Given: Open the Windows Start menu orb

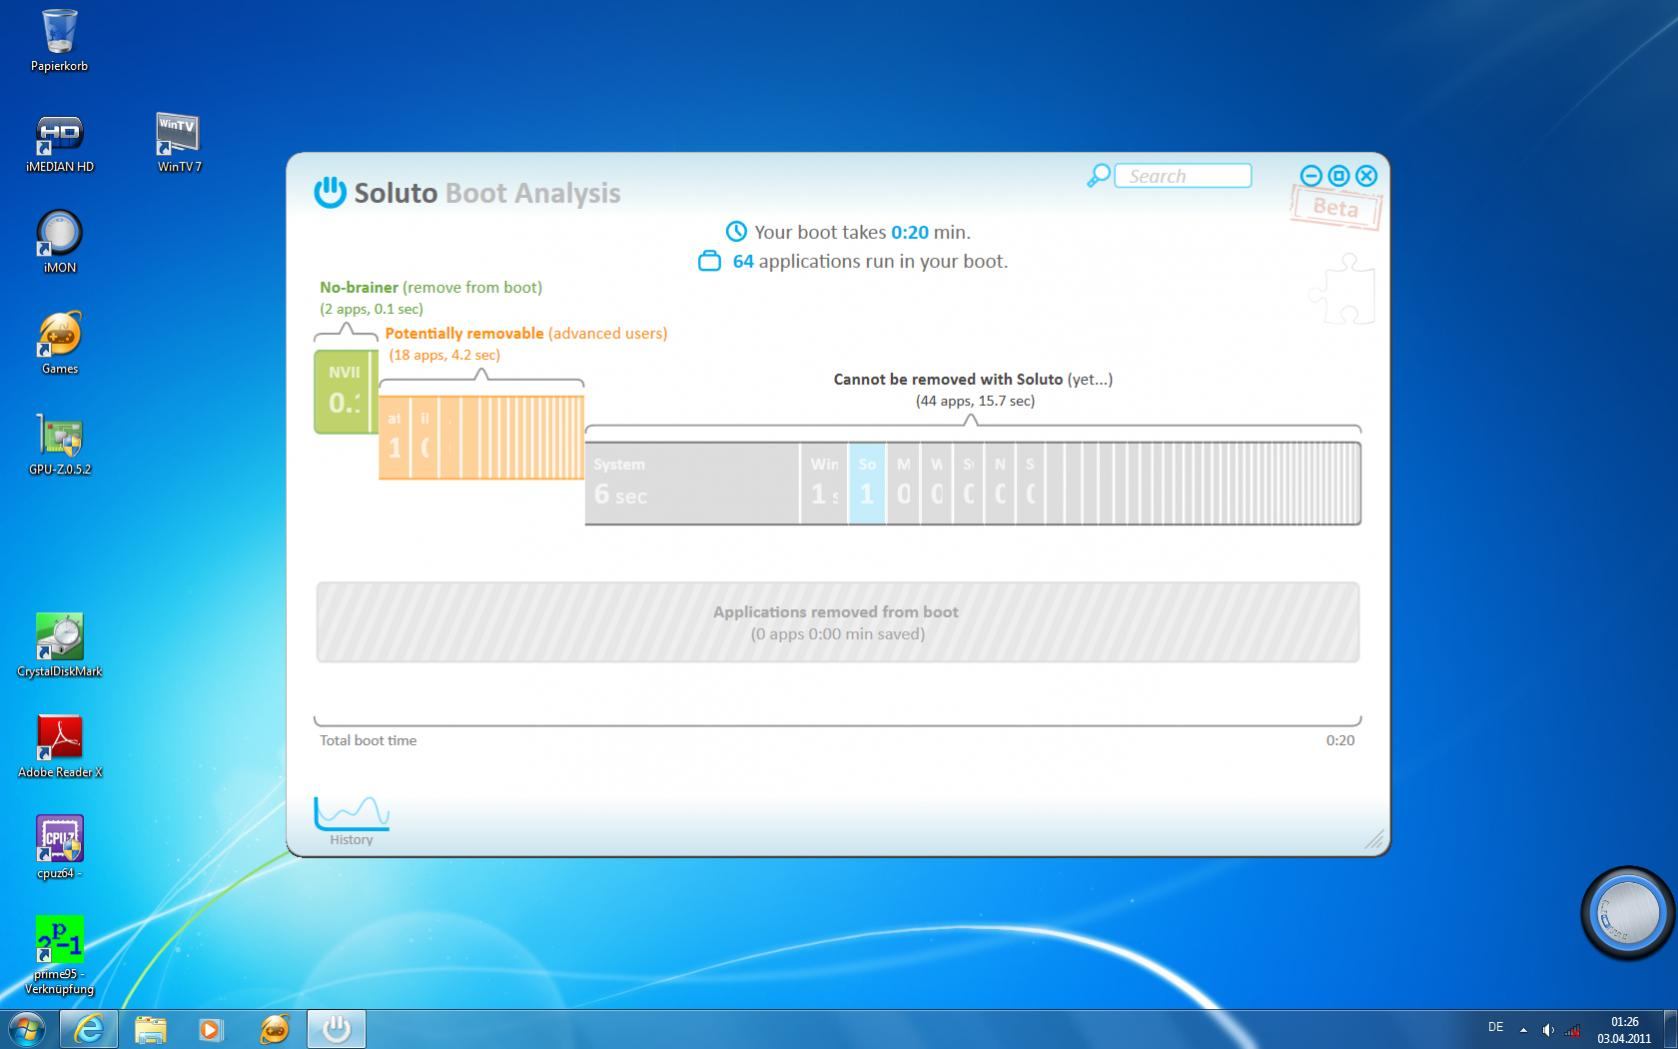Looking at the screenshot, I should (x=26, y=1028).
